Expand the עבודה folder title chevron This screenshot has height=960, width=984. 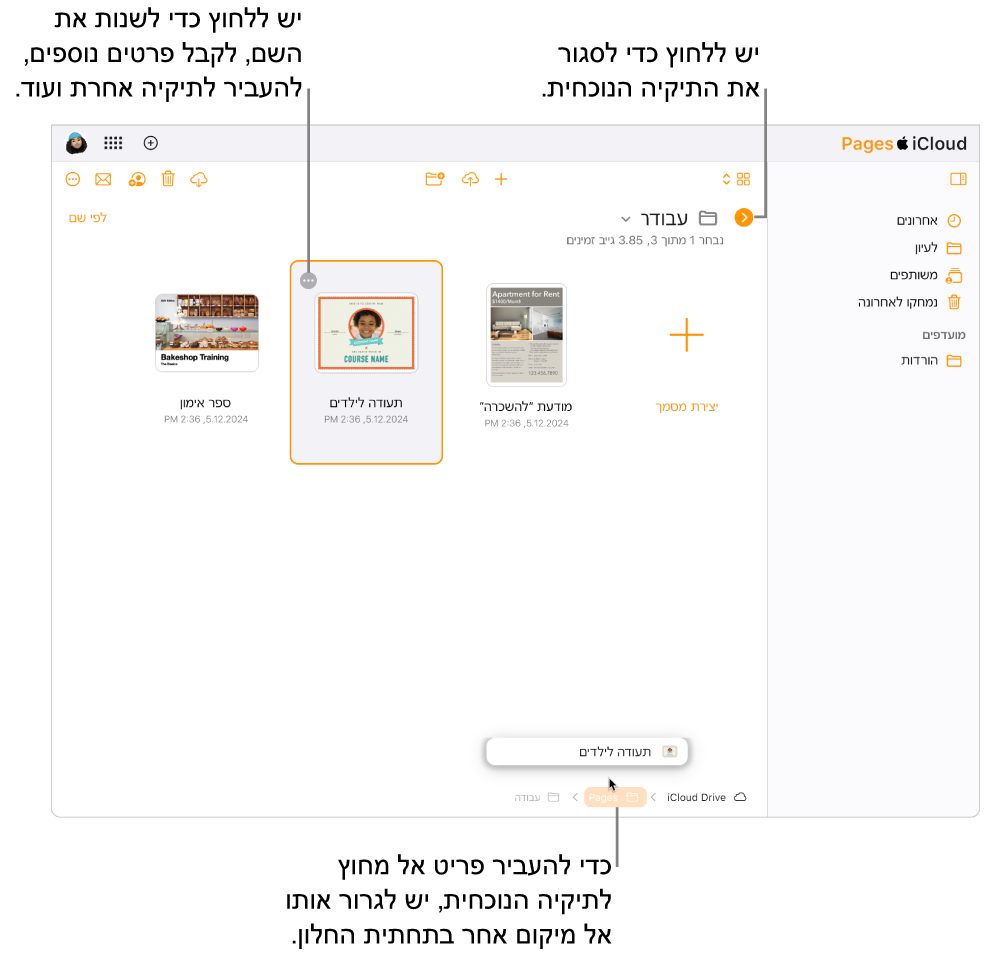point(625,219)
